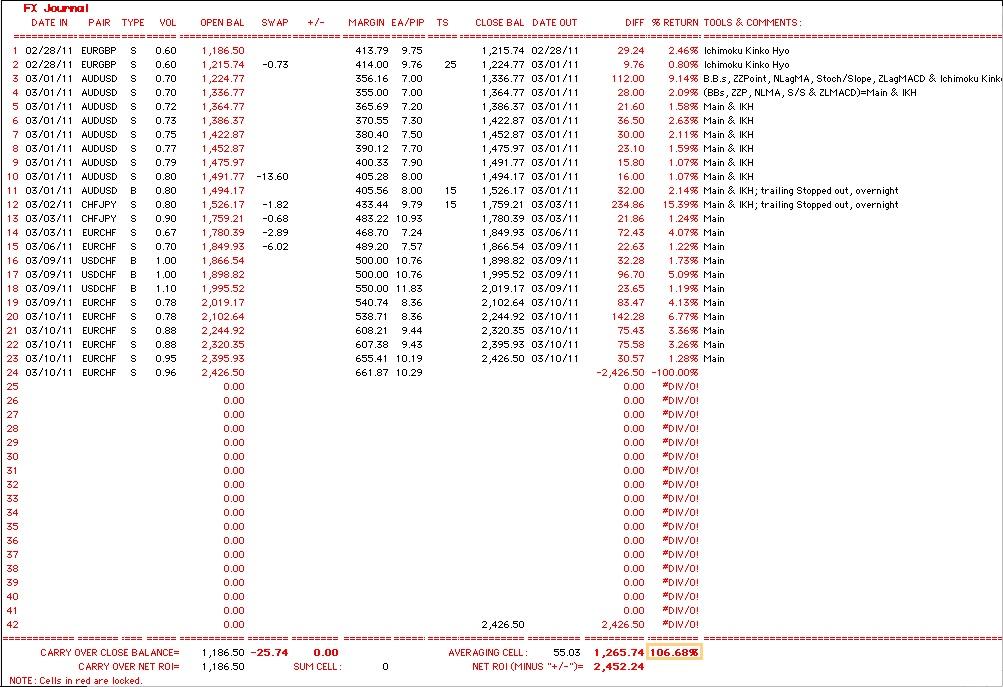The image size is (1003, 687).
Task: Click EA/PIP value 10.19 in row 23
Action: [x=409, y=359]
